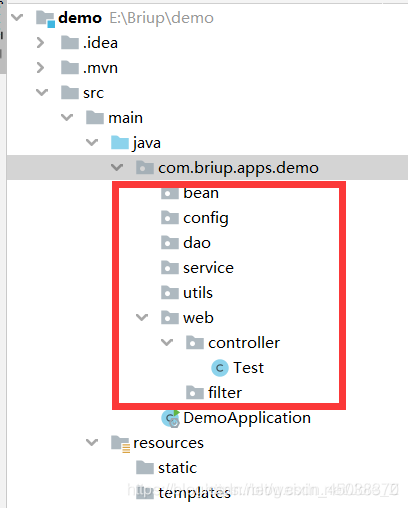Click the web package icon
The height and width of the screenshot is (508, 408).
[x=170, y=317]
